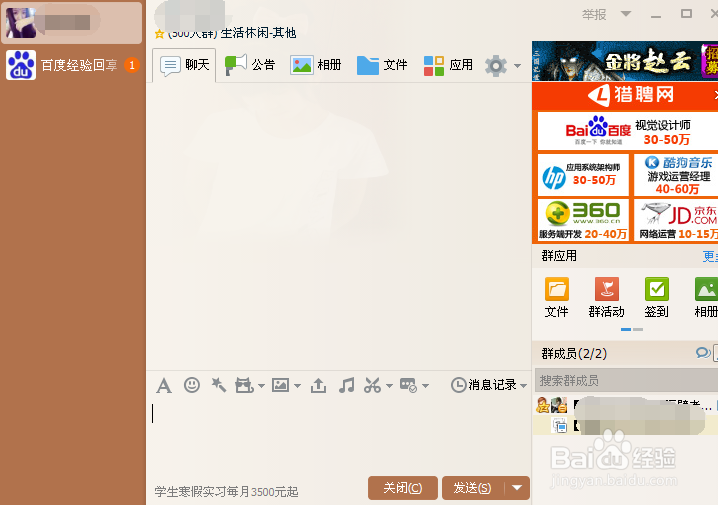Click the group members chat bubble icon
The image size is (718, 505).
[x=703, y=353]
